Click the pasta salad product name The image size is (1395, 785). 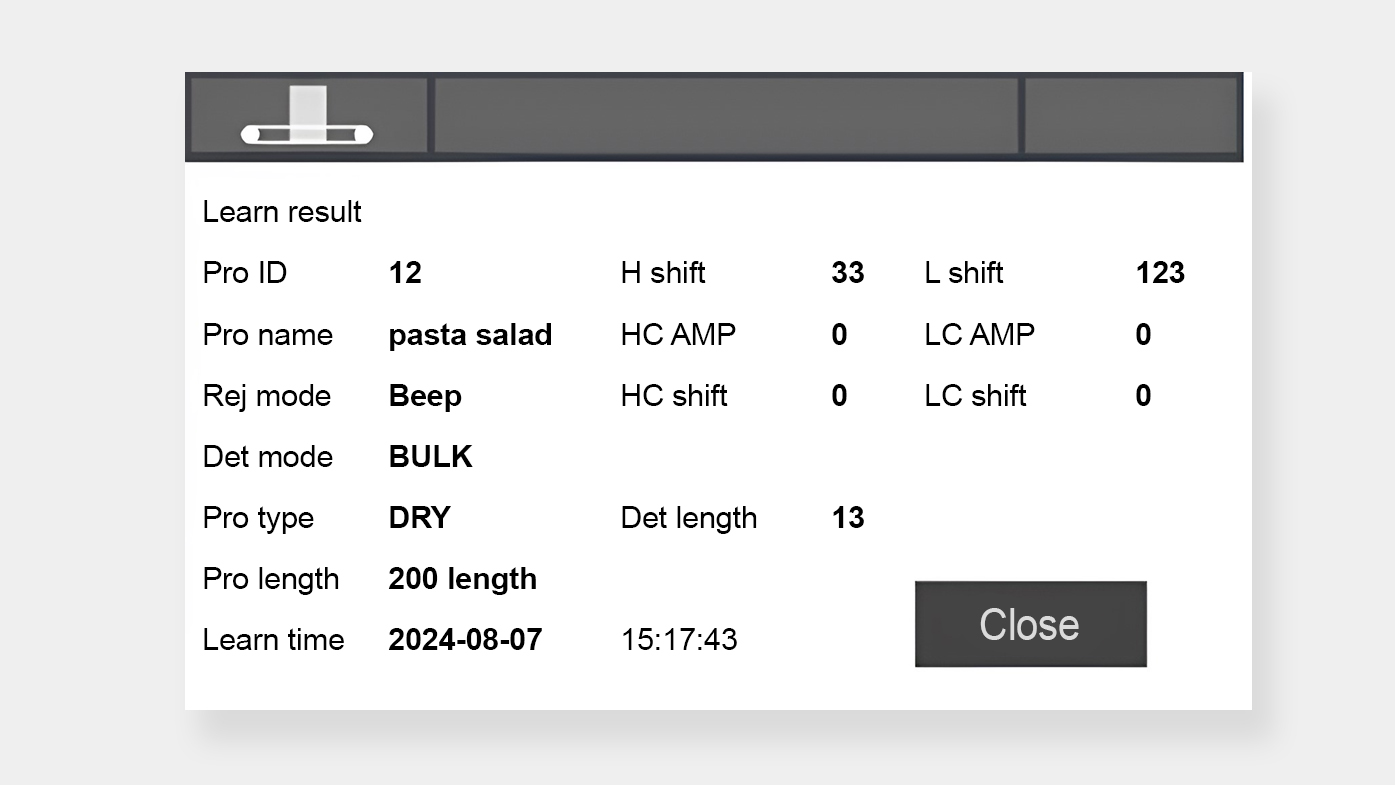tap(470, 335)
